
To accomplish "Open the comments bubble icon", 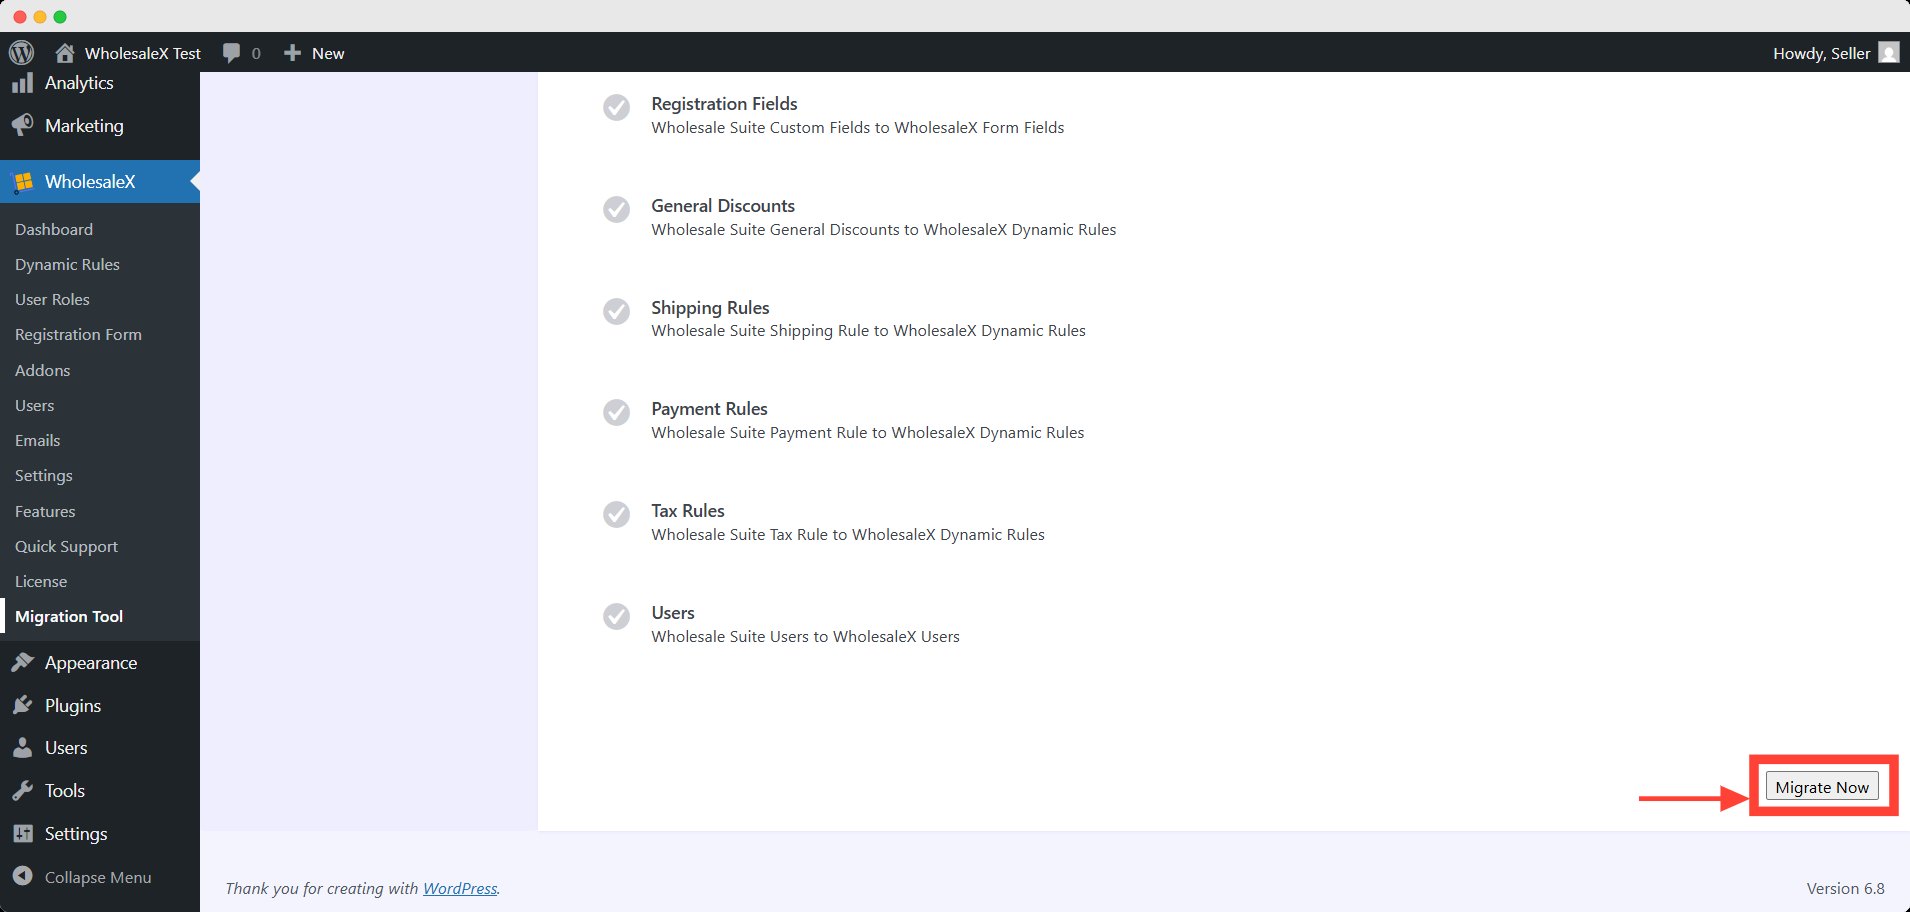I will pyautogui.click(x=232, y=53).
